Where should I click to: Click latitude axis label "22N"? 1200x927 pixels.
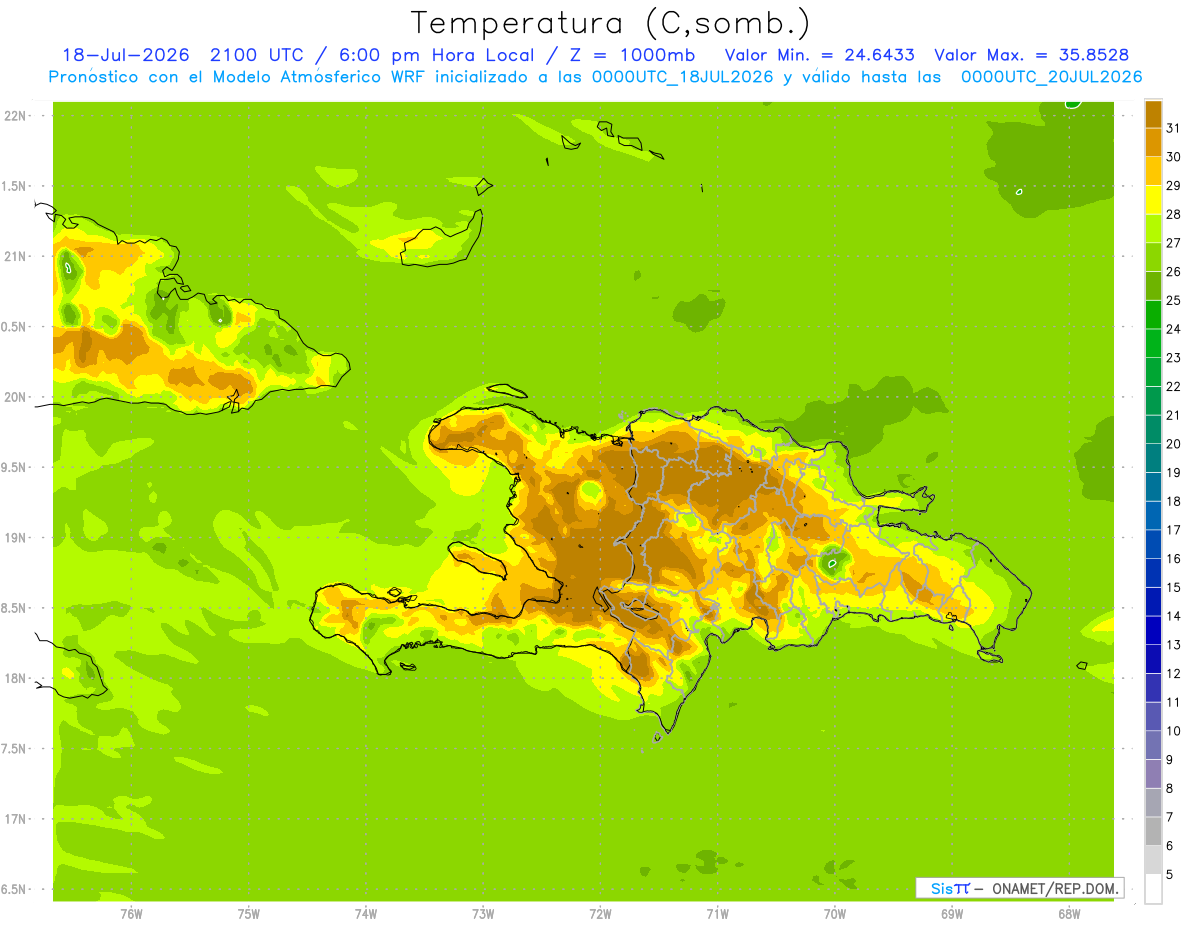point(14,116)
